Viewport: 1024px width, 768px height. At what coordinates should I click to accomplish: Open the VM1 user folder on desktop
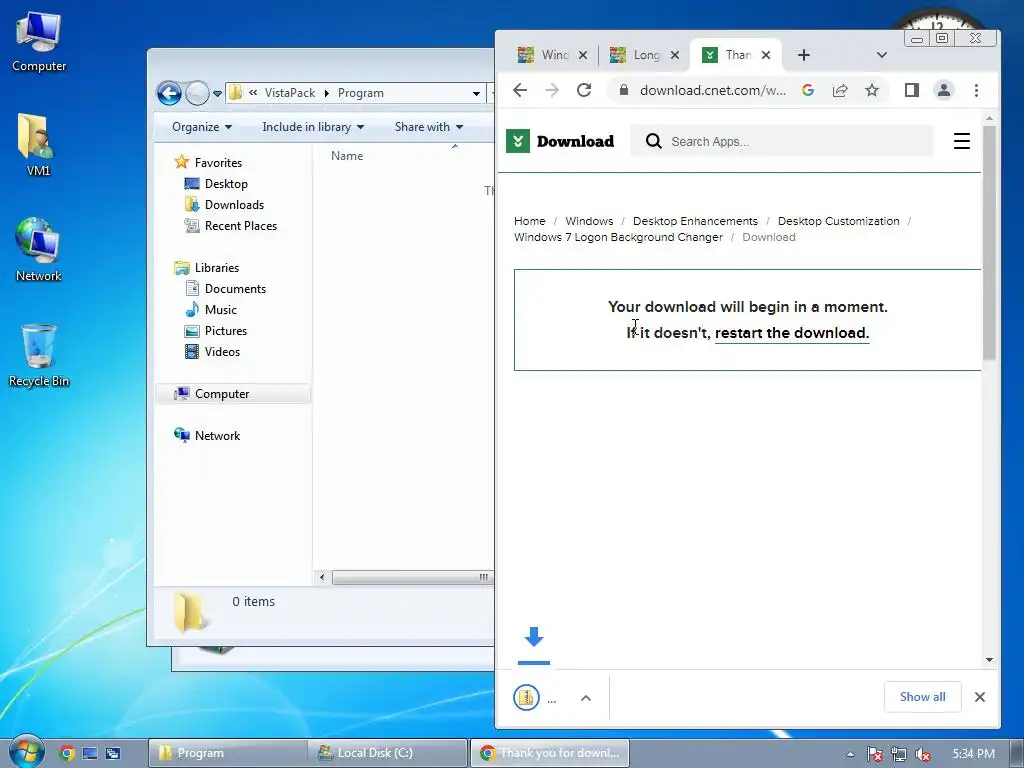38,145
